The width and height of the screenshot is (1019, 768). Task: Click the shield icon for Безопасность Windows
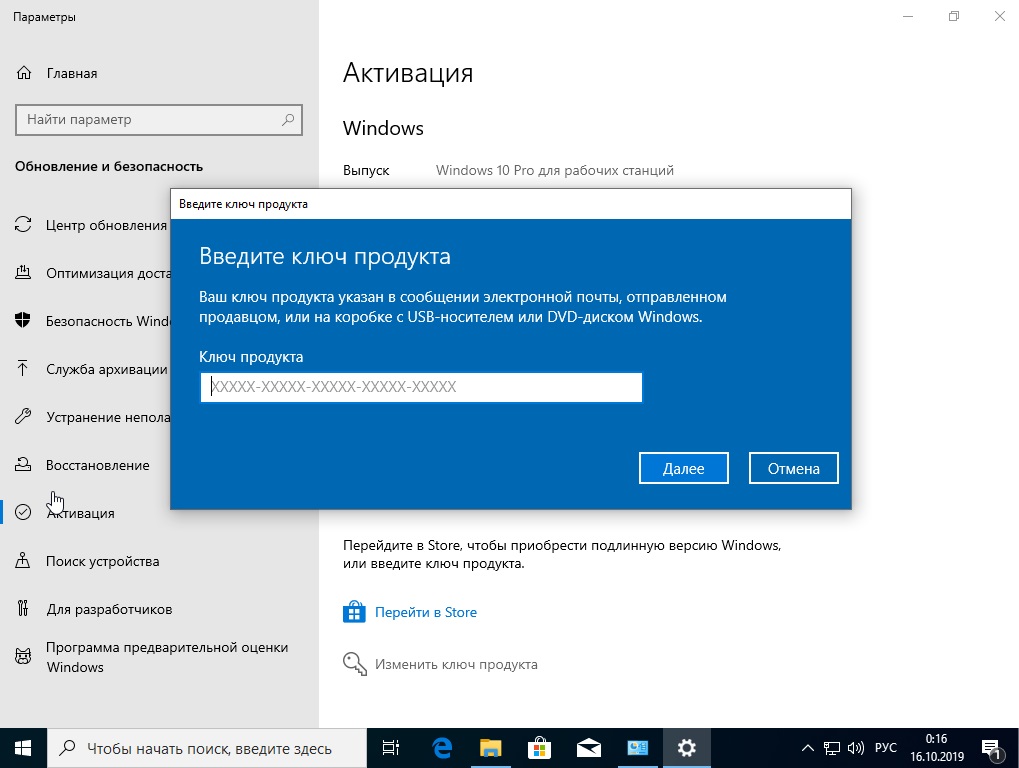click(x=23, y=320)
